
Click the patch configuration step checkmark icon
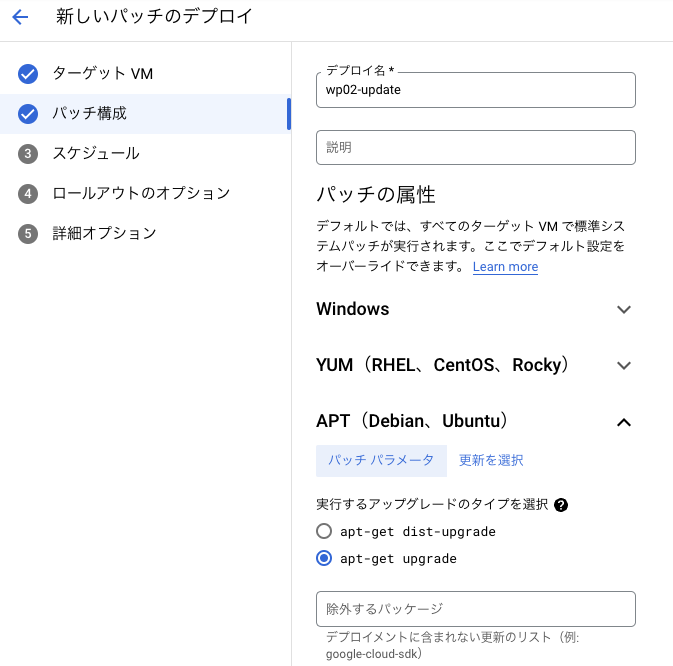click(28, 114)
